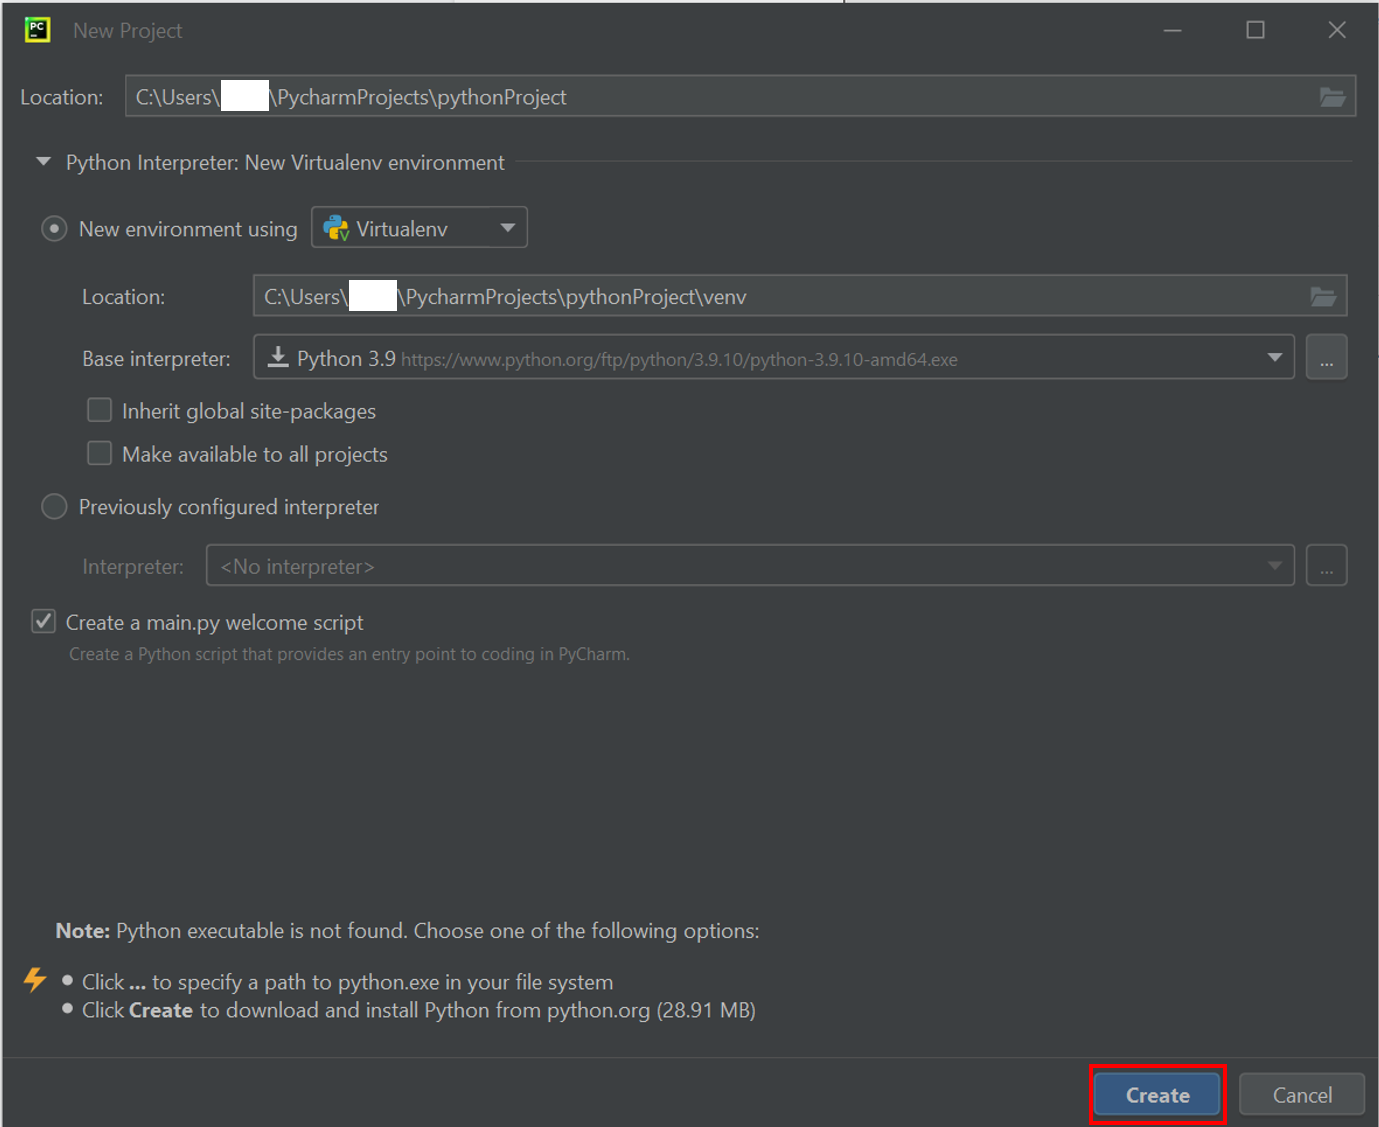Screen dimensions: 1379x1127
Task: Collapse the Python Interpreter section
Action: click(43, 162)
